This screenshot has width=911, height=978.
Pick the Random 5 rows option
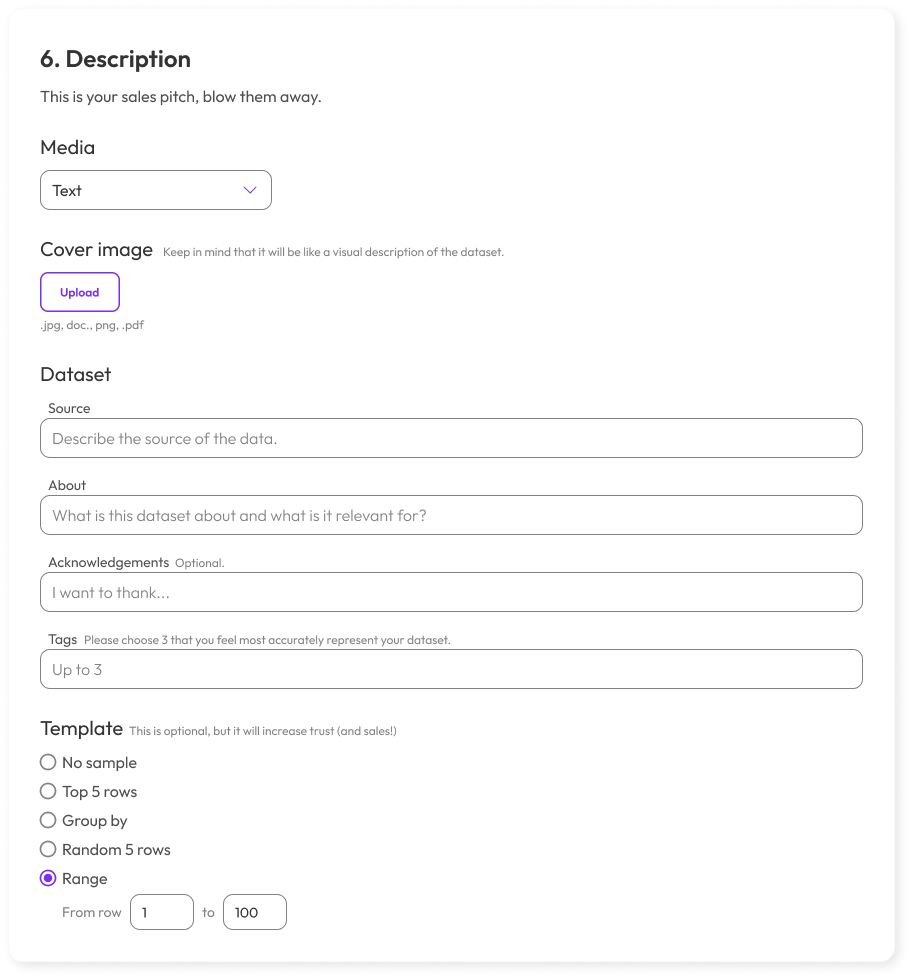(48, 849)
